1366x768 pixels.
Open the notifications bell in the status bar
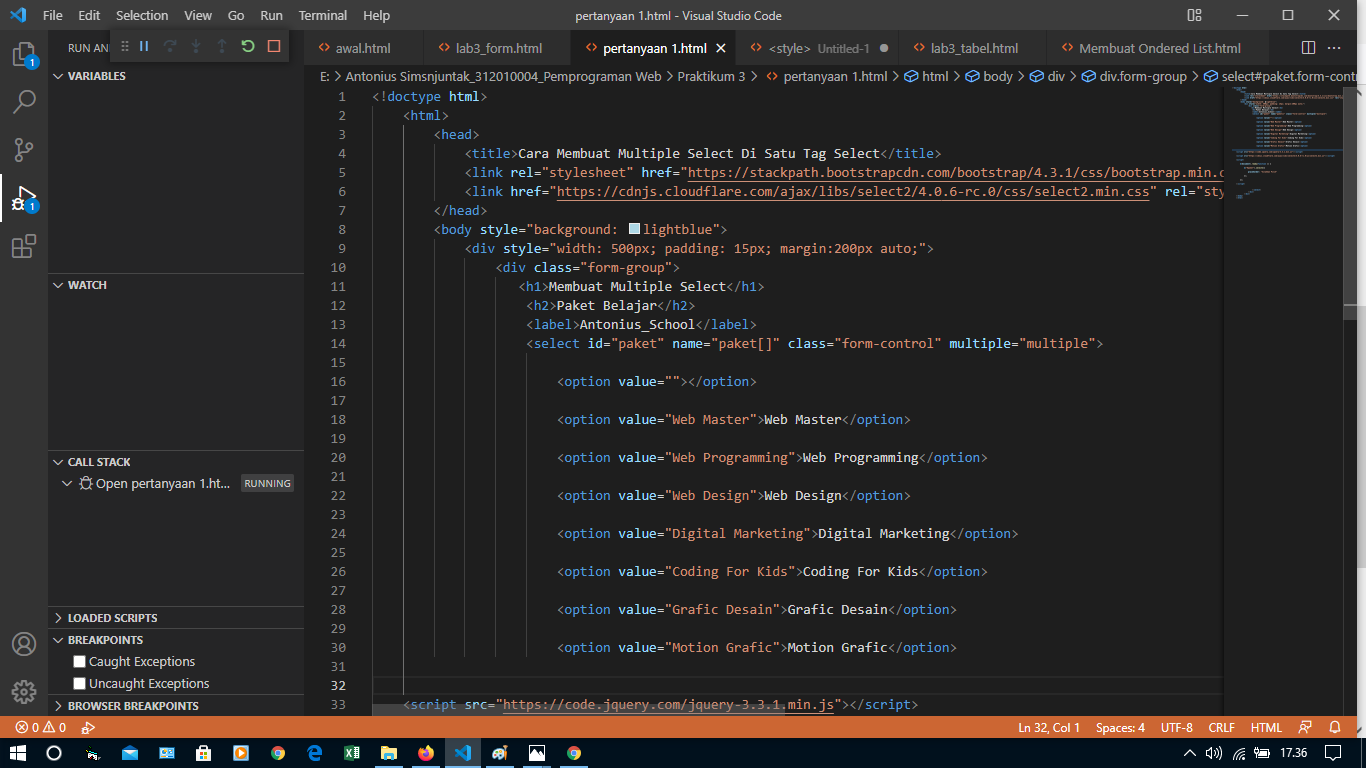click(1334, 727)
